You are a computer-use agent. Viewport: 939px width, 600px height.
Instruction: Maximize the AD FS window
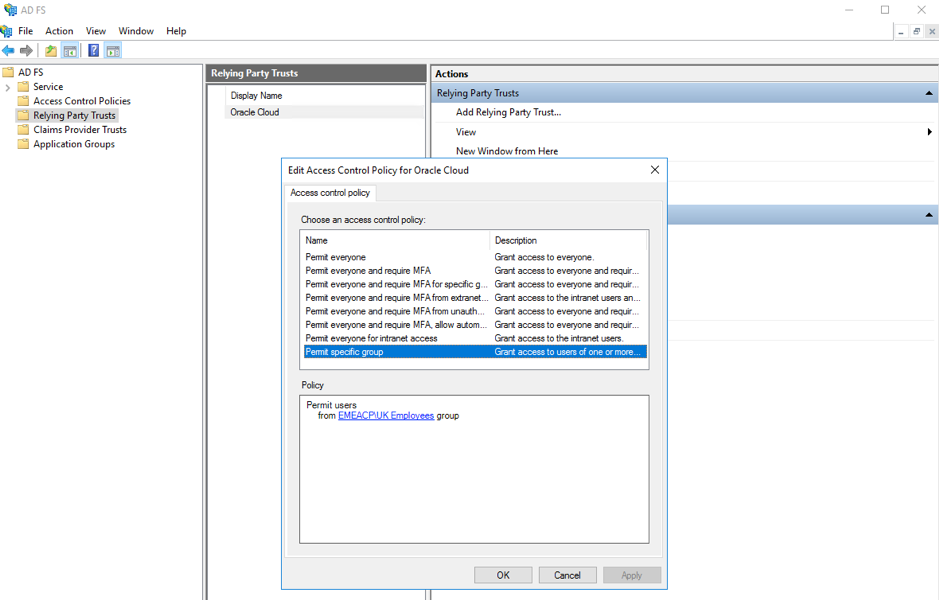(x=885, y=10)
